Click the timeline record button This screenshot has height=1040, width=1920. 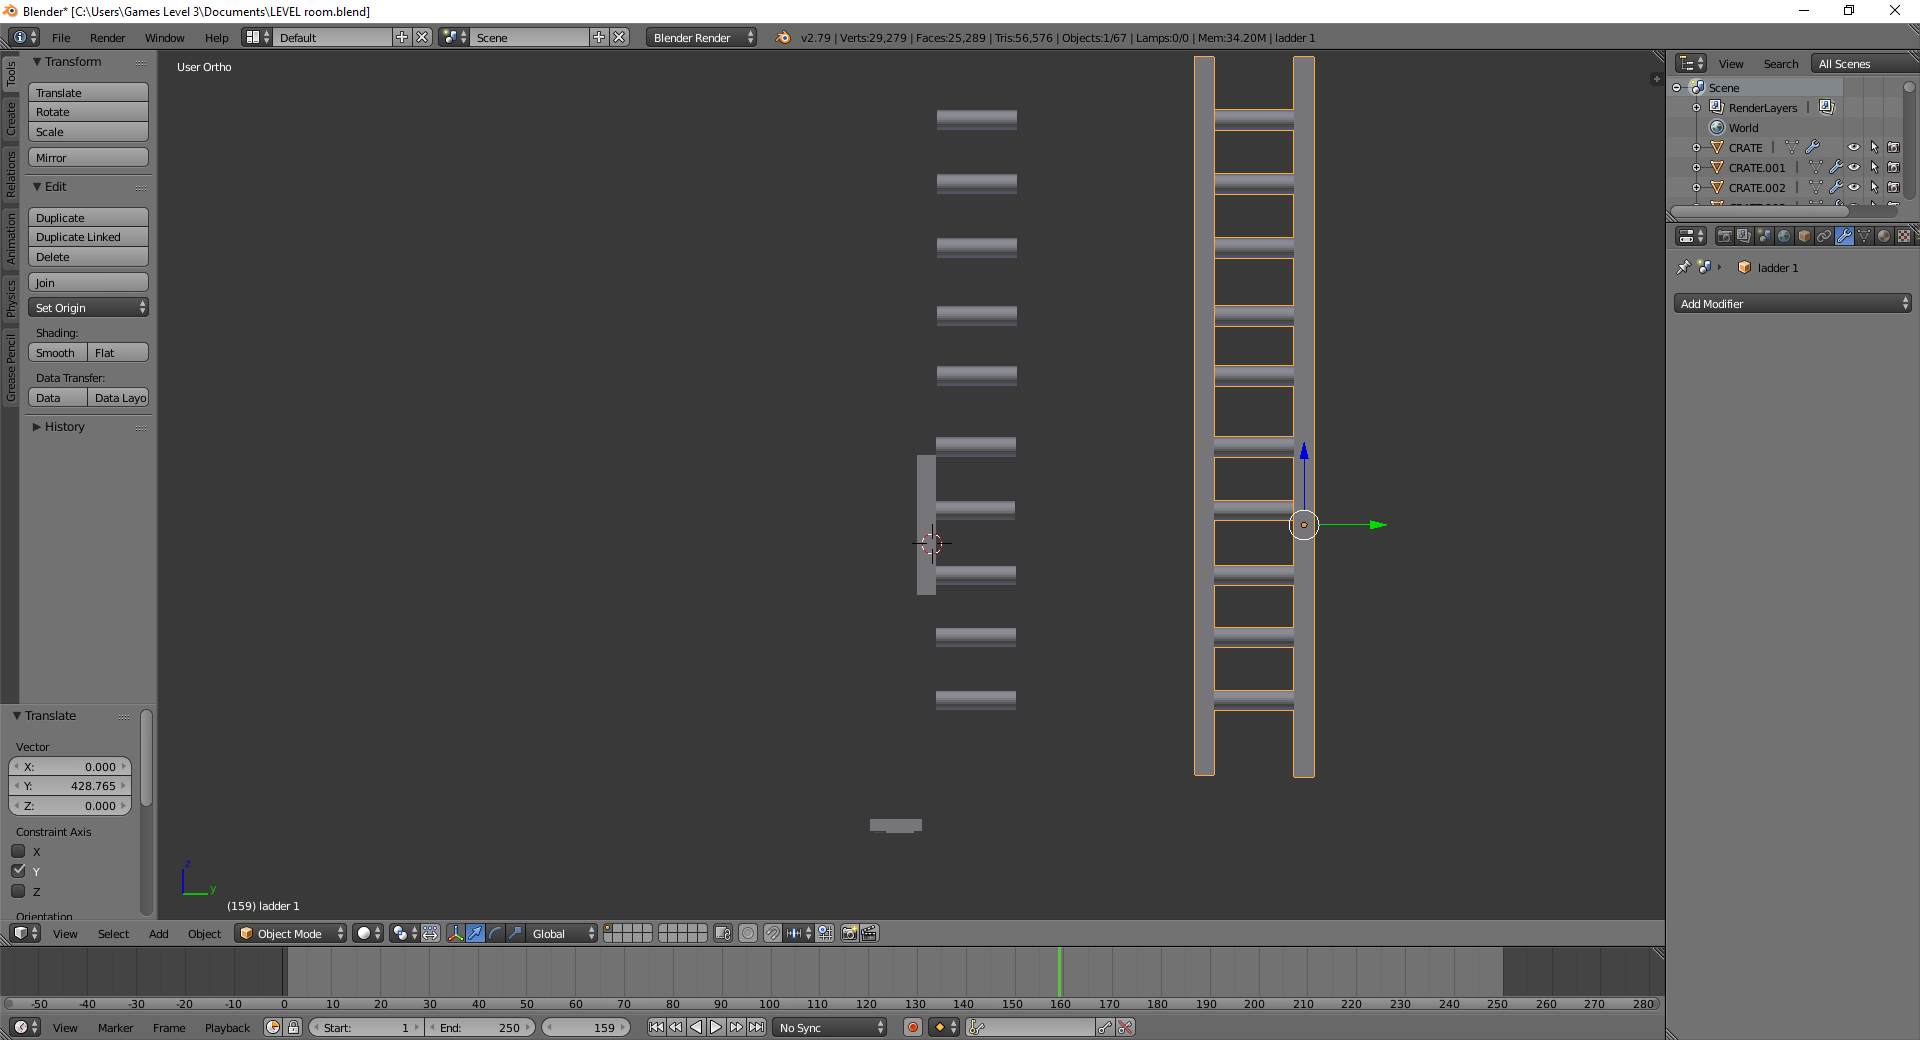coord(912,1027)
